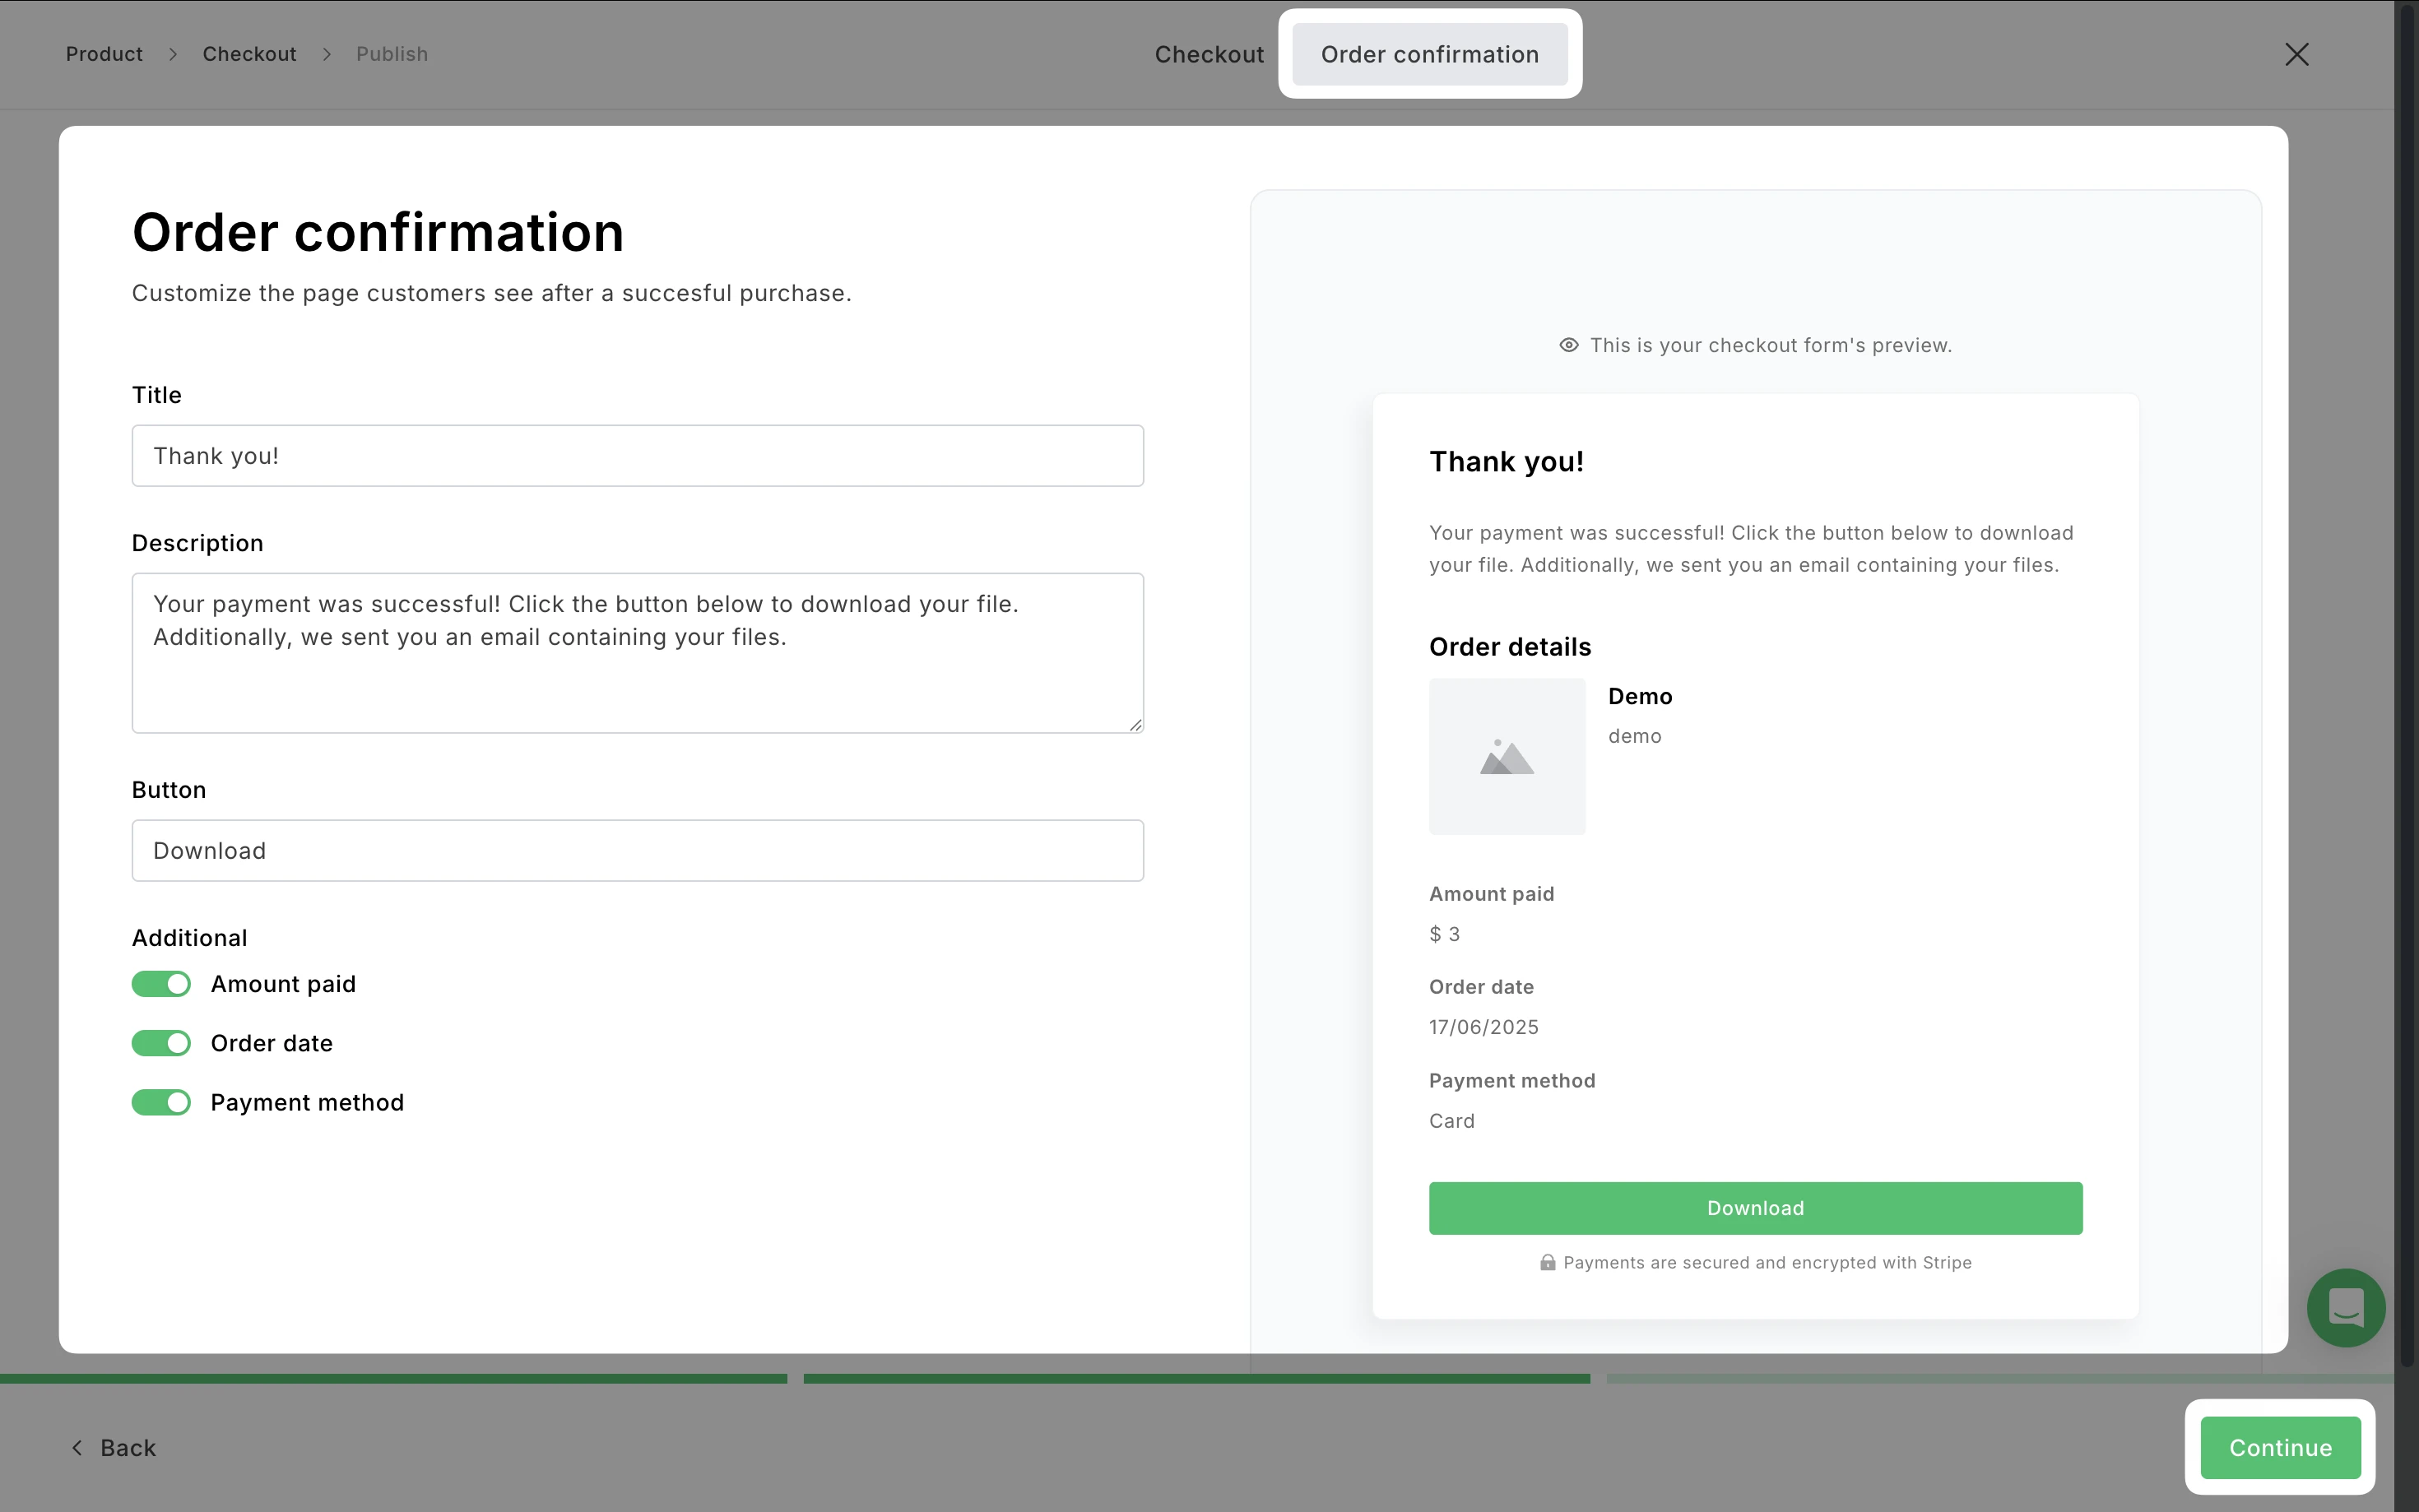Click the '$ 3' amount value

(x=1444, y=934)
